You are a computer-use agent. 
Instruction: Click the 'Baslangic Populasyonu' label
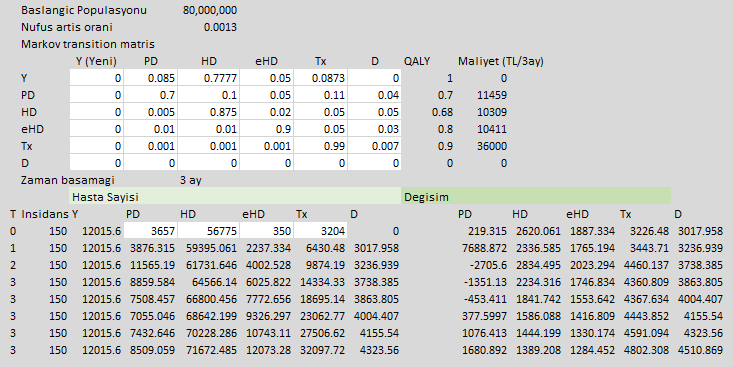point(84,10)
